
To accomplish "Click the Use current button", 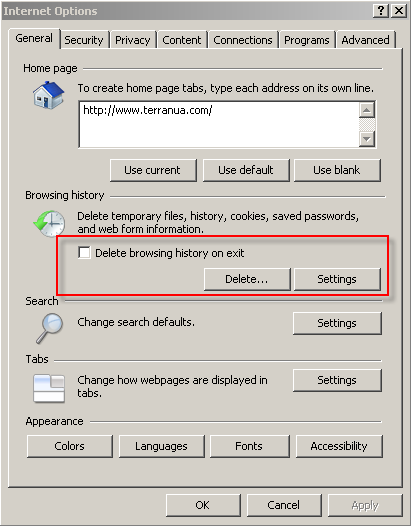I will (153, 170).
